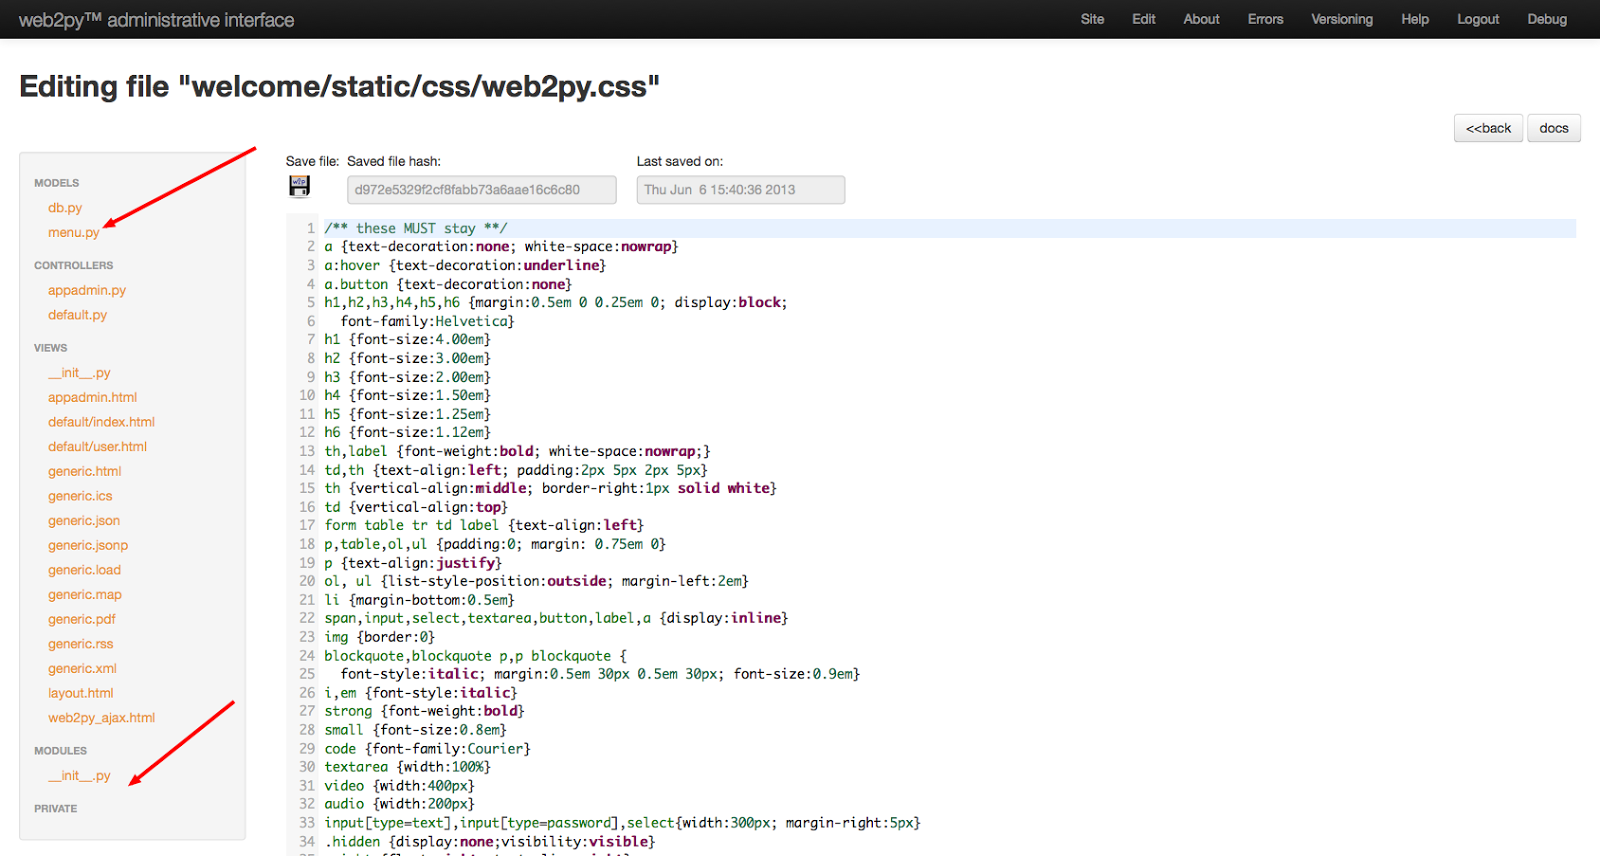Click the saved file hash field
This screenshot has height=856, width=1600.
tap(482, 190)
